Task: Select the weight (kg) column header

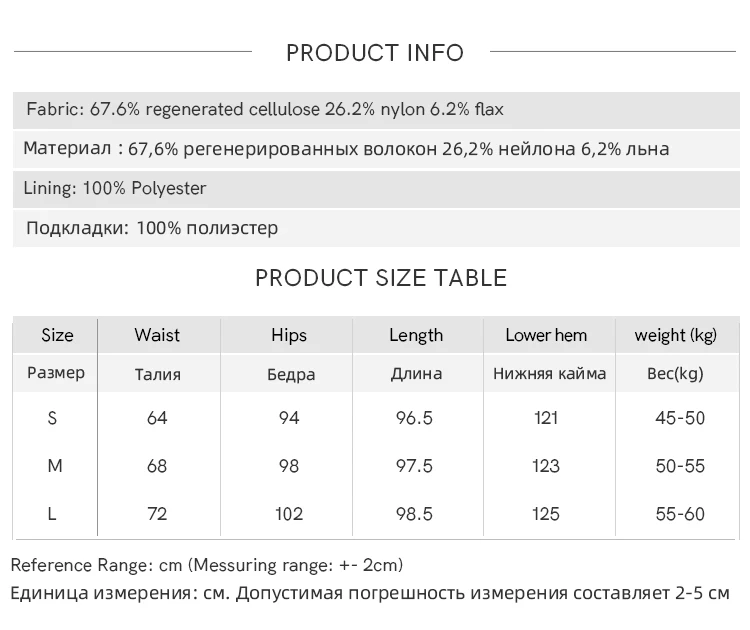Action: click(x=675, y=335)
